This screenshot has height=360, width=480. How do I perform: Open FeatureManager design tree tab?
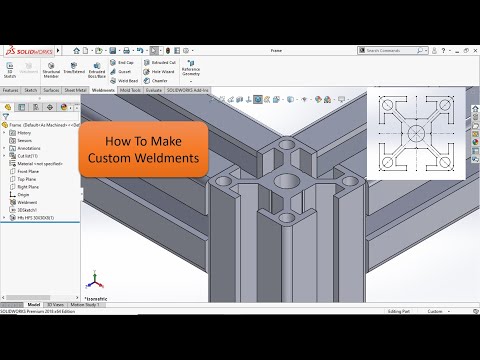(x=8, y=107)
